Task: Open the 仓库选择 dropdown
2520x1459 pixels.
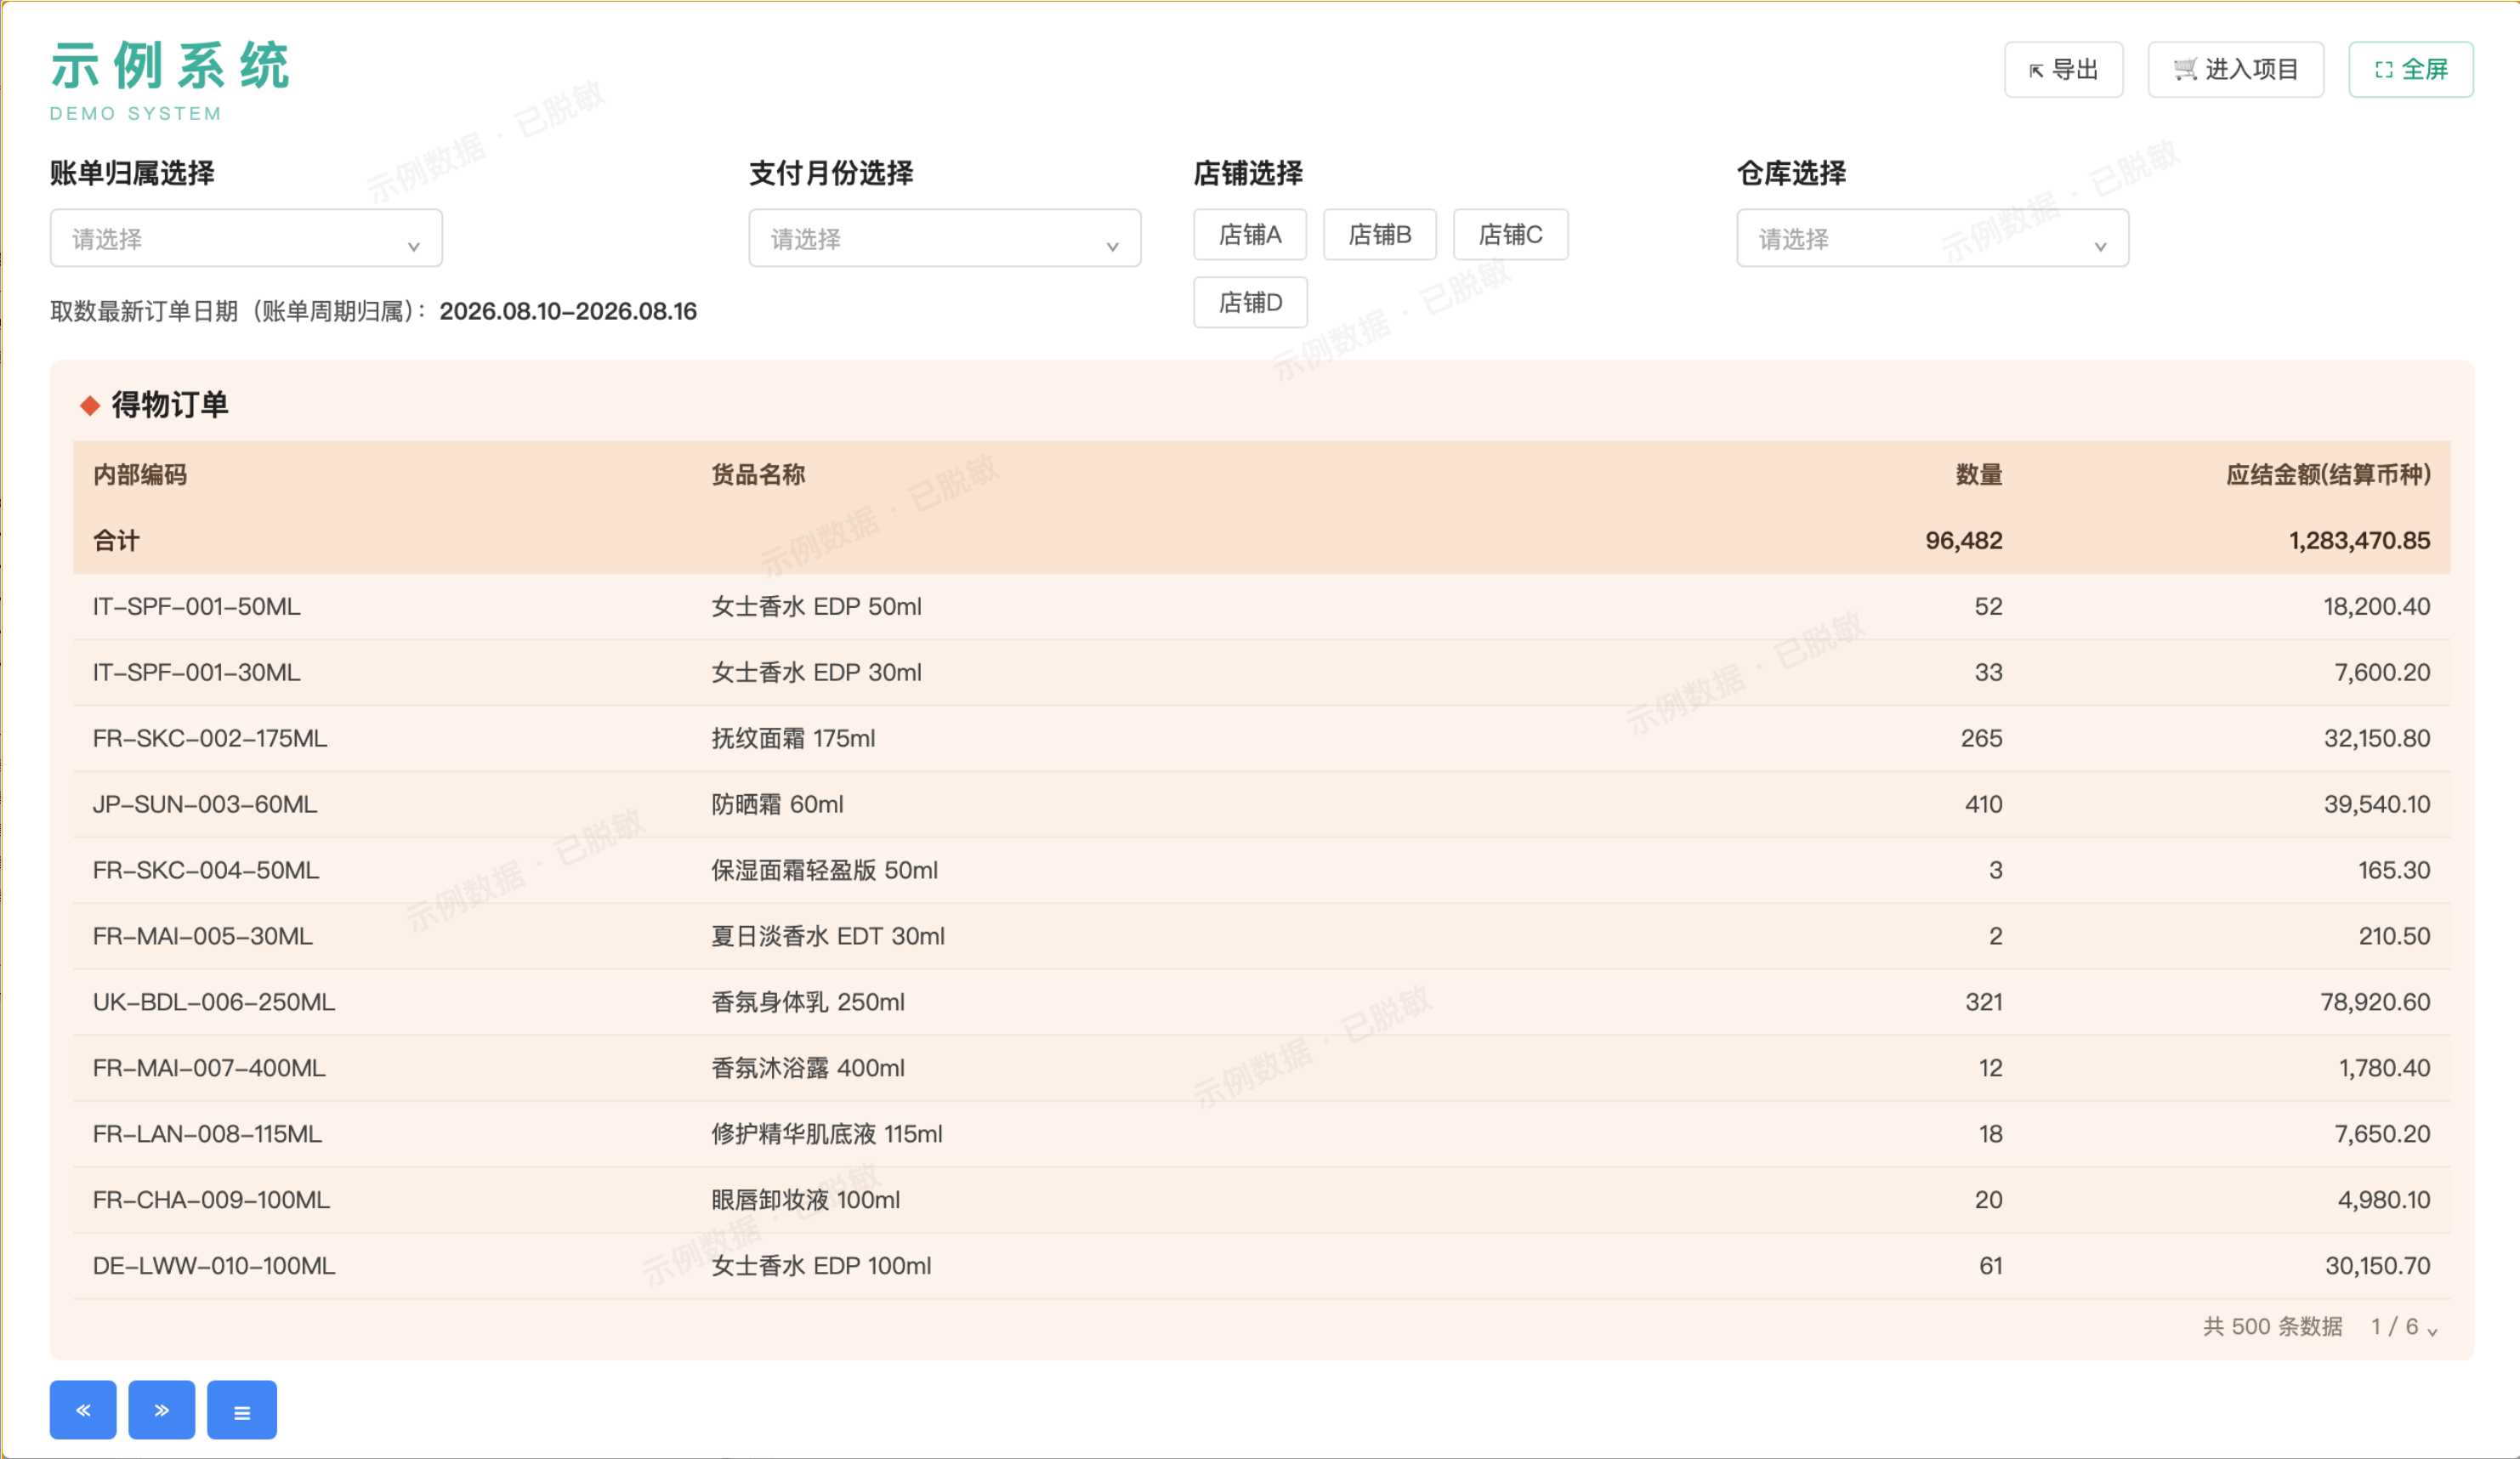Action: pos(1932,238)
